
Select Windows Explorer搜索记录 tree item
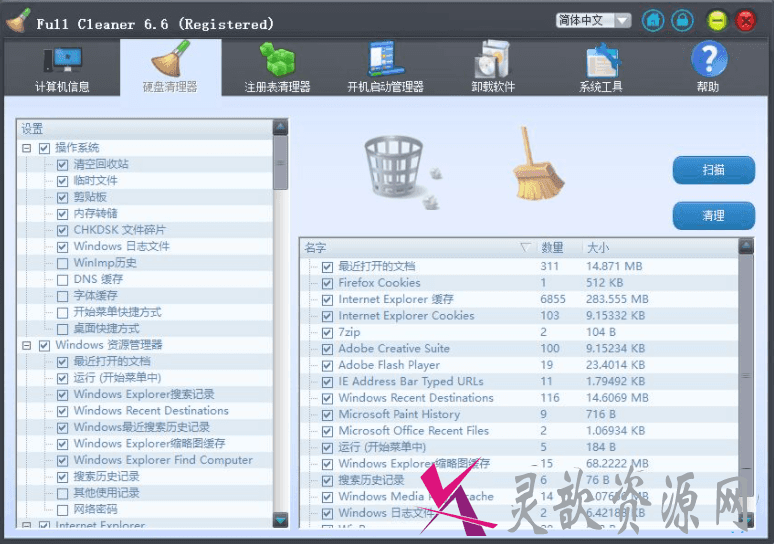point(144,394)
